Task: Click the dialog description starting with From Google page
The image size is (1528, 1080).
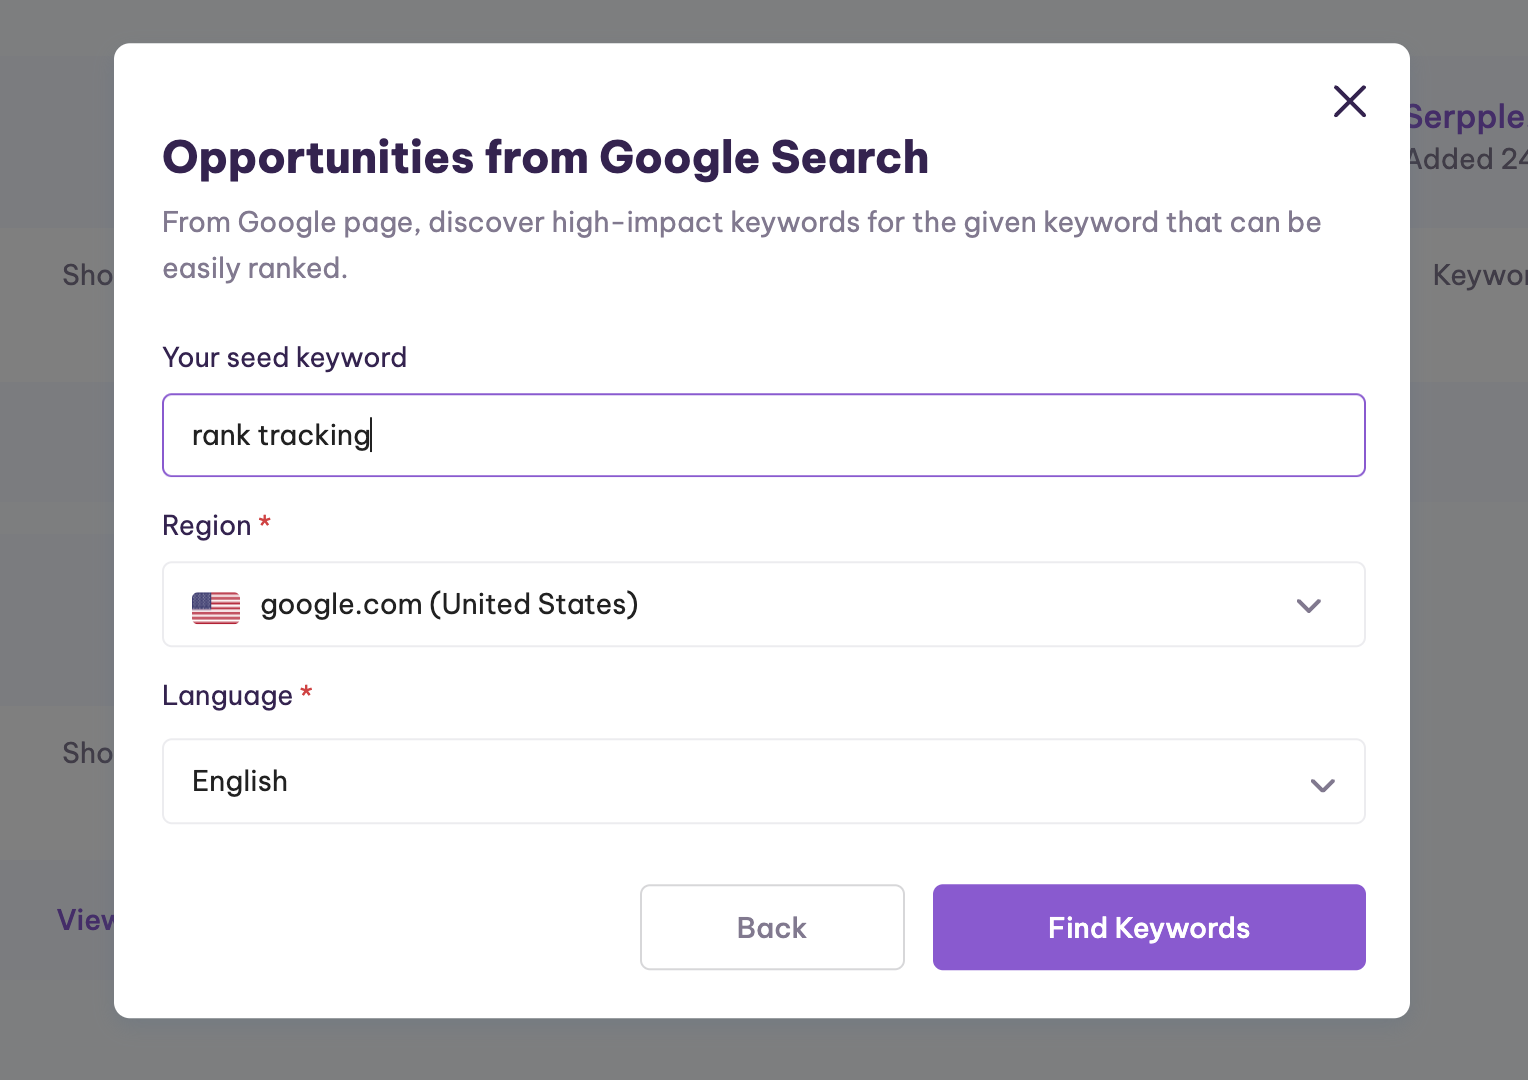Action: coord(742,245)
